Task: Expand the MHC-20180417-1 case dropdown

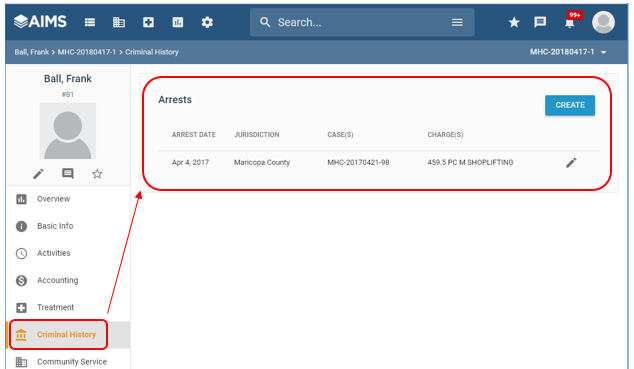Action: (x=568, y=52)
